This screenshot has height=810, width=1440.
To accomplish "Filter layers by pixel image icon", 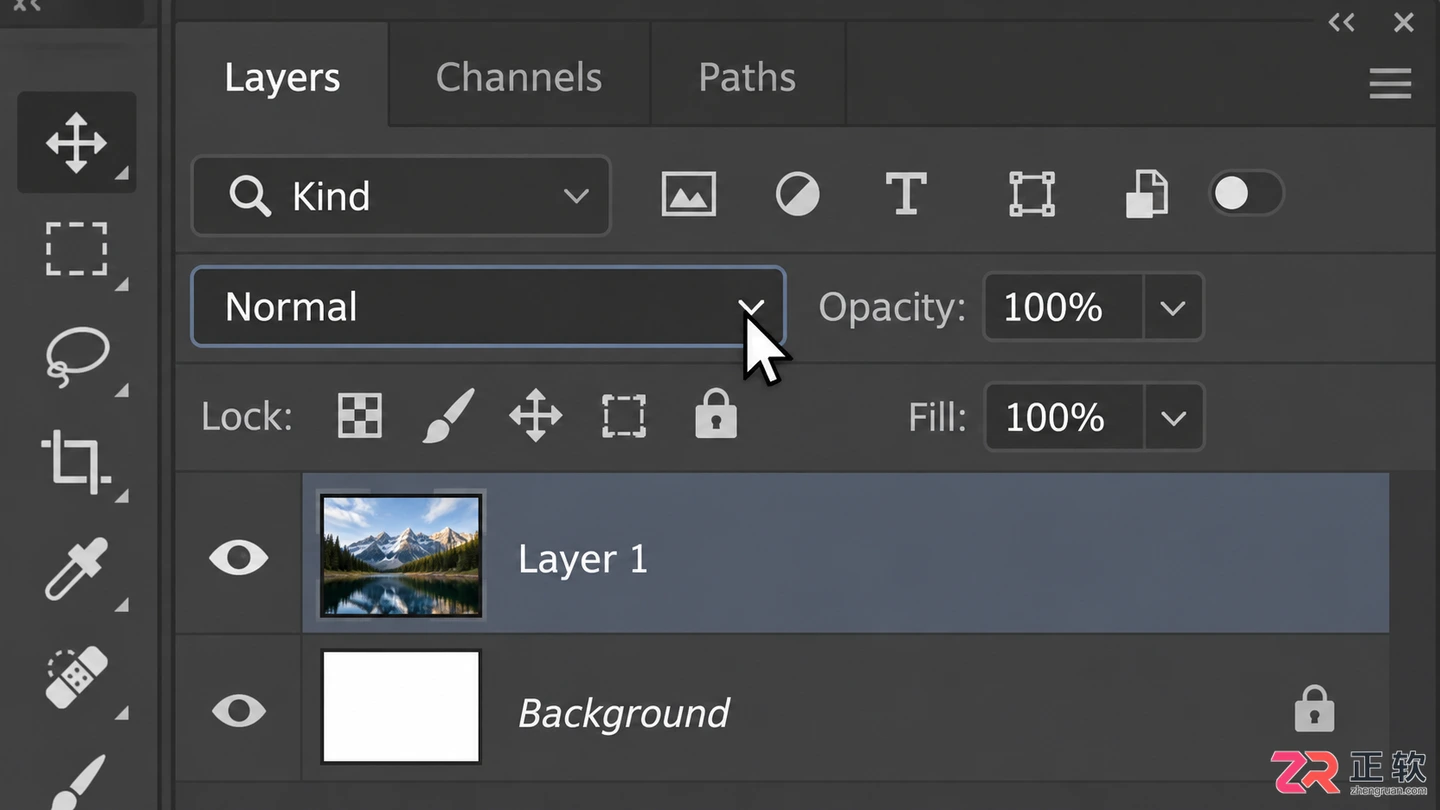I will click(x=689, y=194).
